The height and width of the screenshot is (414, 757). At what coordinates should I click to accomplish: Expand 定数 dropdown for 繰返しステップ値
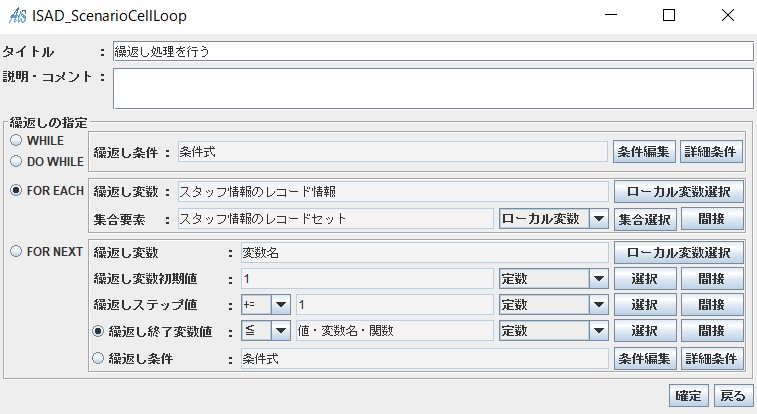pyautogui.click(x=554, y=305)
